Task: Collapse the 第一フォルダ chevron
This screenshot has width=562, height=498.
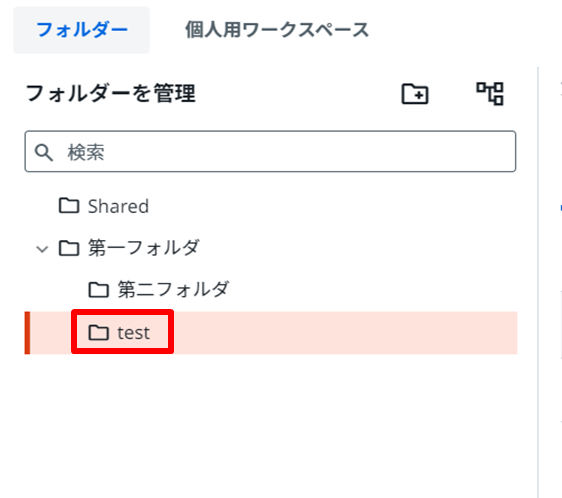Action: tap(42, 249)
